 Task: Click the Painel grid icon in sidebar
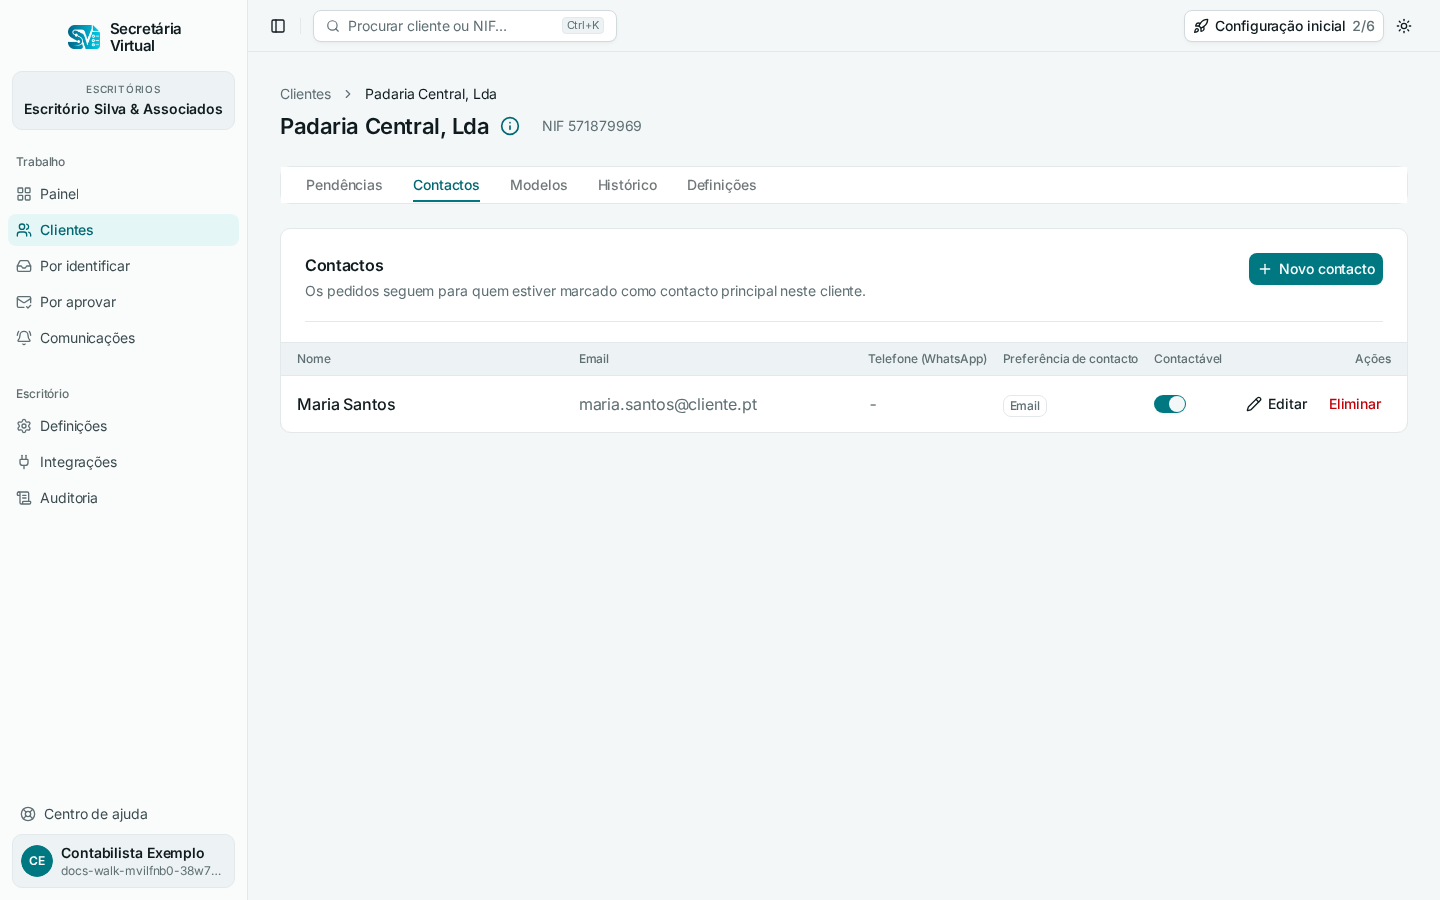click(24, 194)
